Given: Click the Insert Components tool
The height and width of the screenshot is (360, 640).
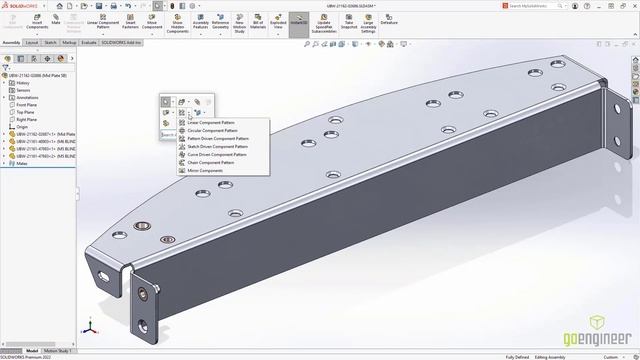Looking at the screenshot, I should (x=37, y=22).
